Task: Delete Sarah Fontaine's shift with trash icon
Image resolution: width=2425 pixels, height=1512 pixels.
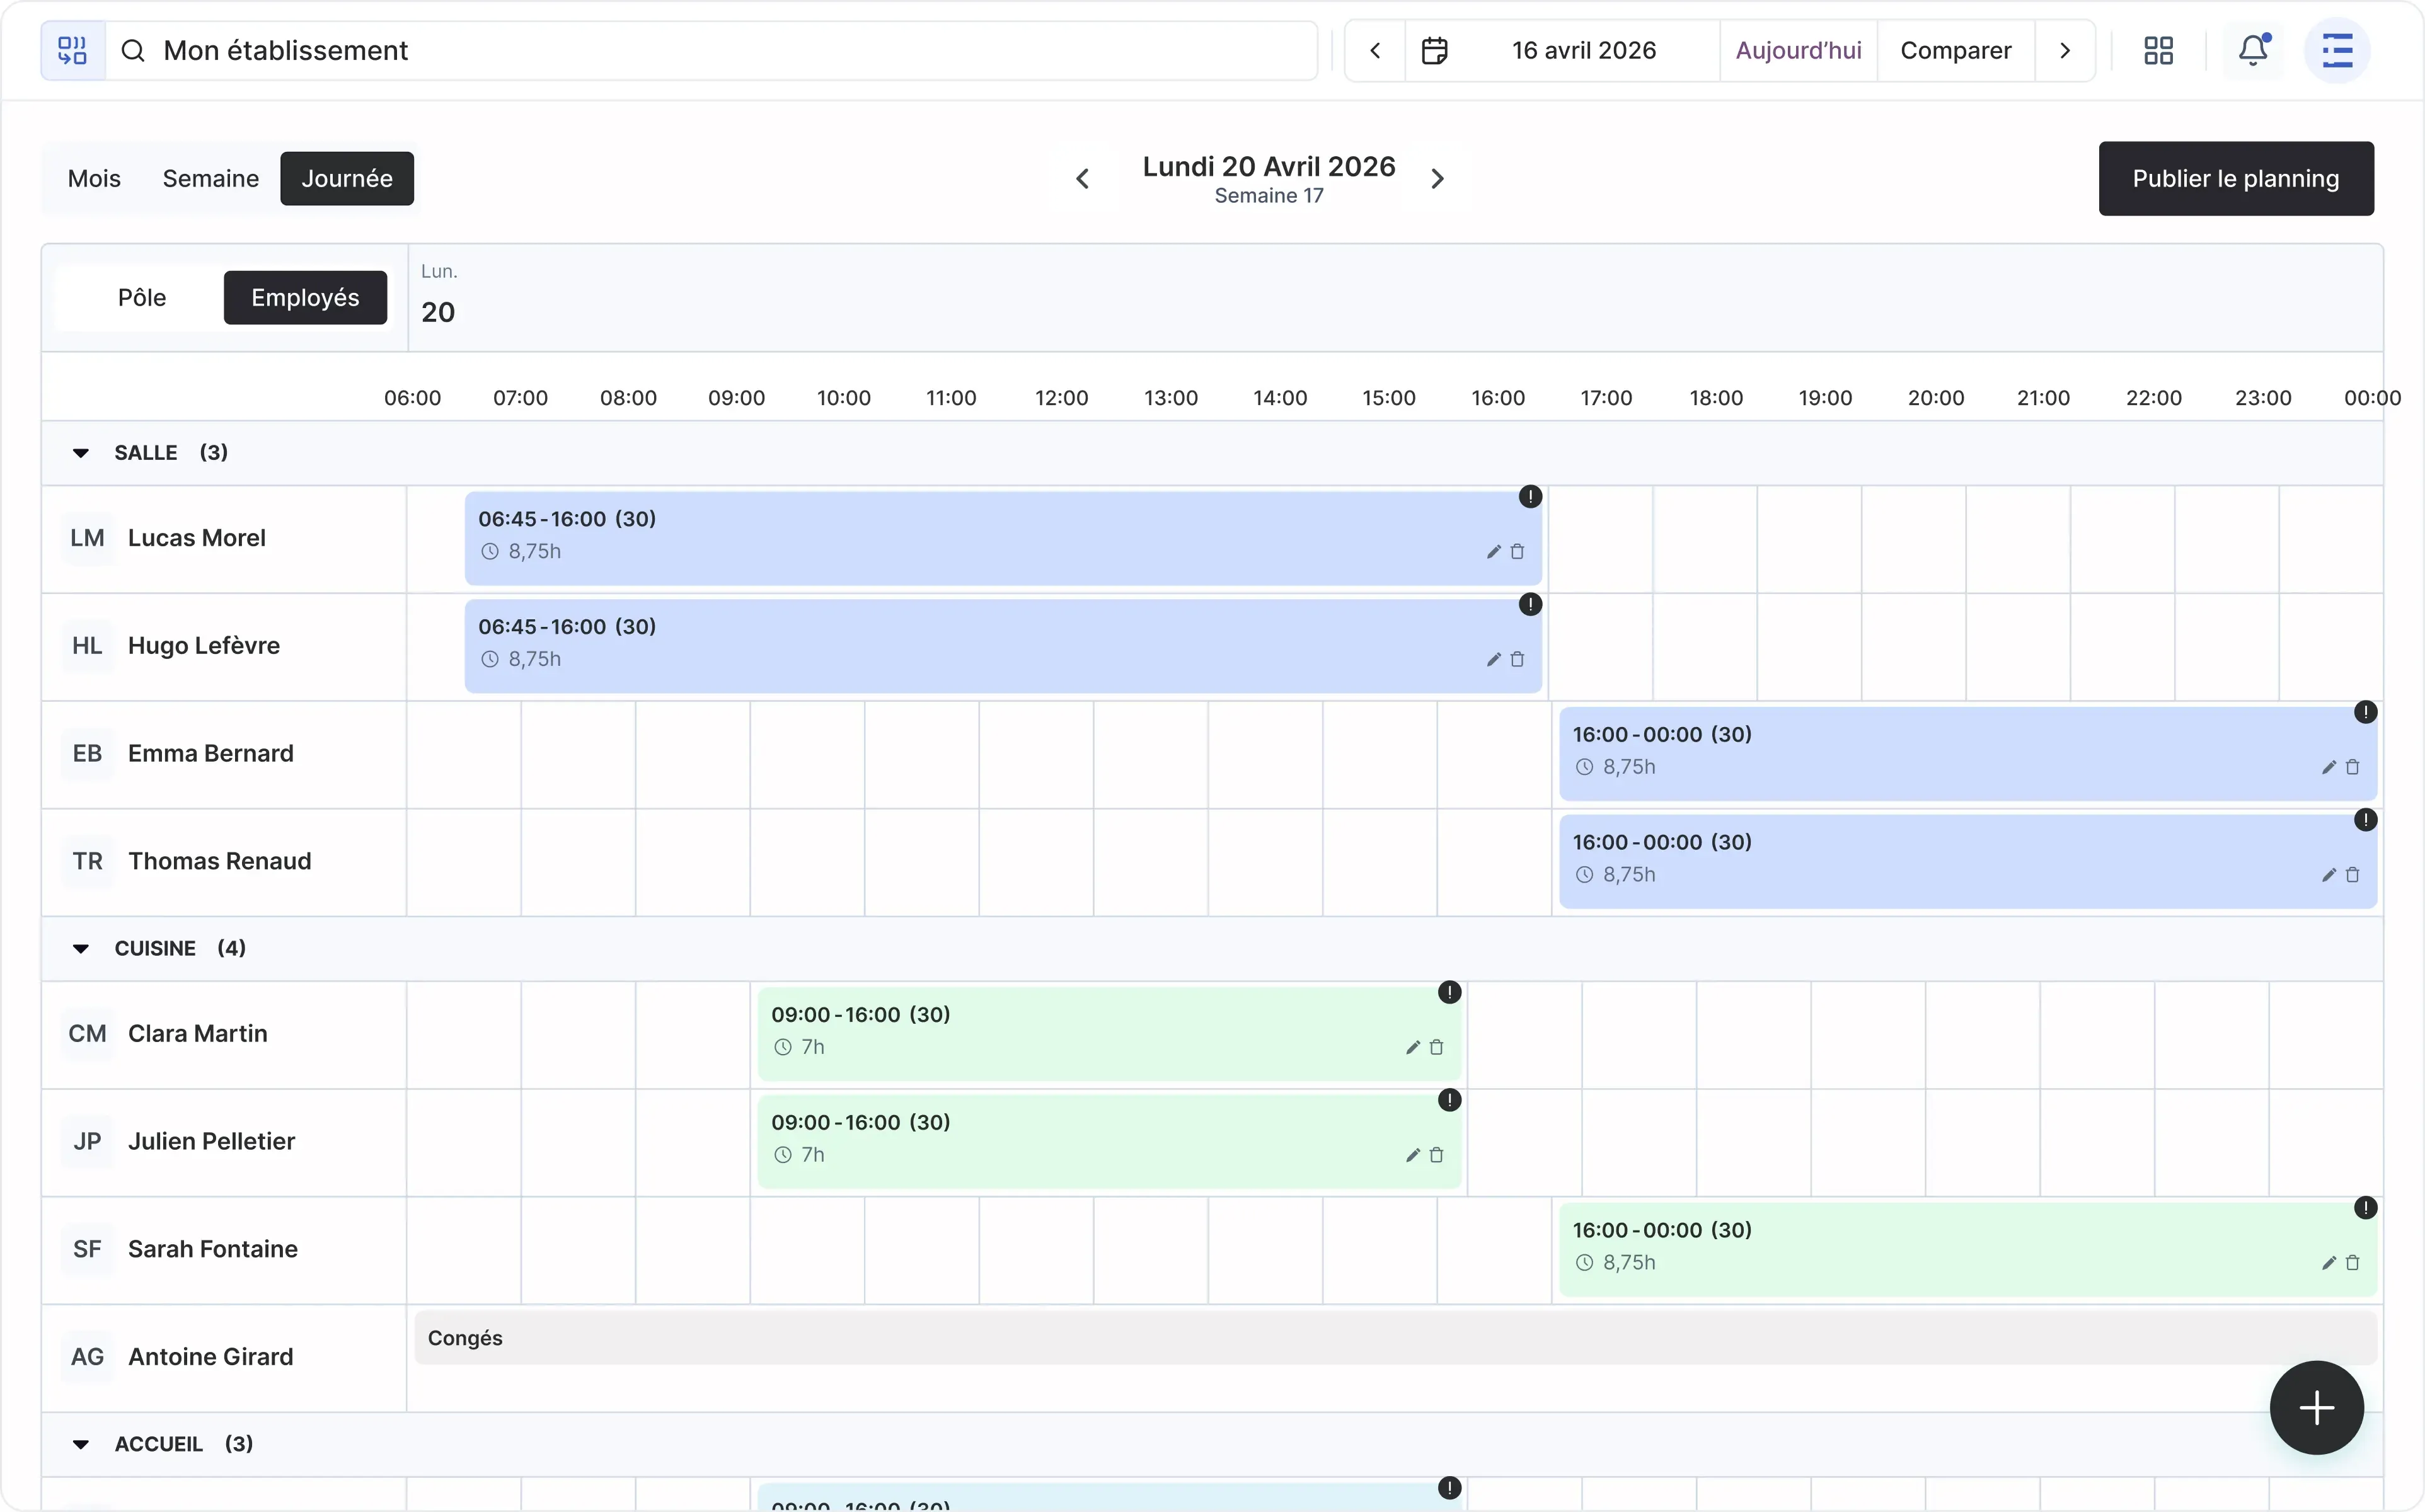Action: [2352, 1263]
